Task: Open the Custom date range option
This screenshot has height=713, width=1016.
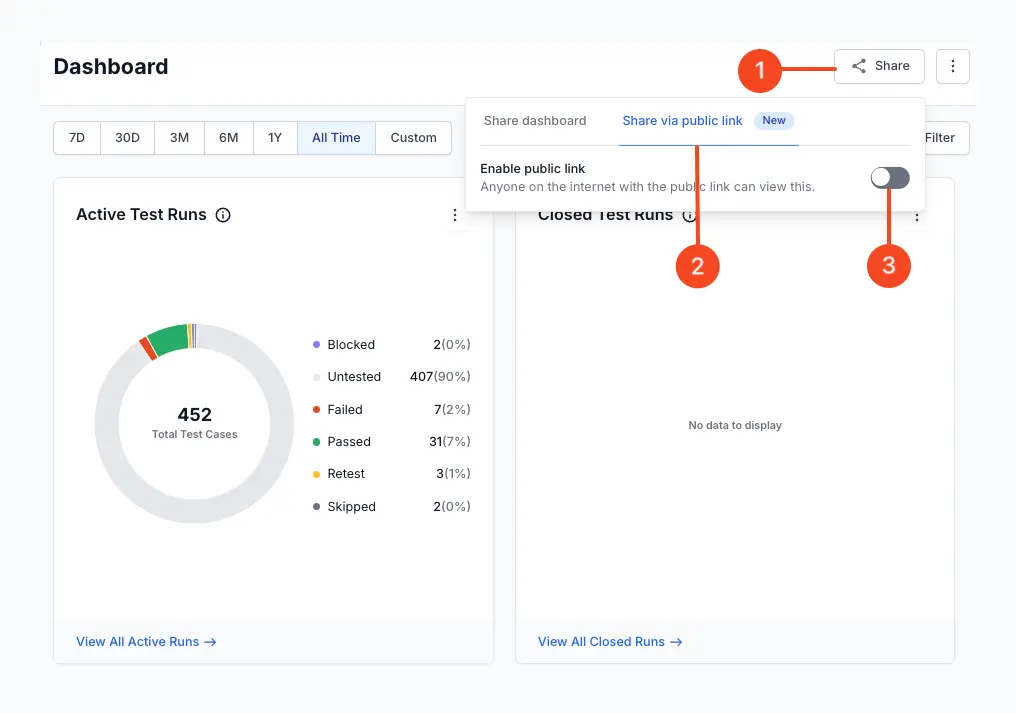Action: click(x=413, y=138)
